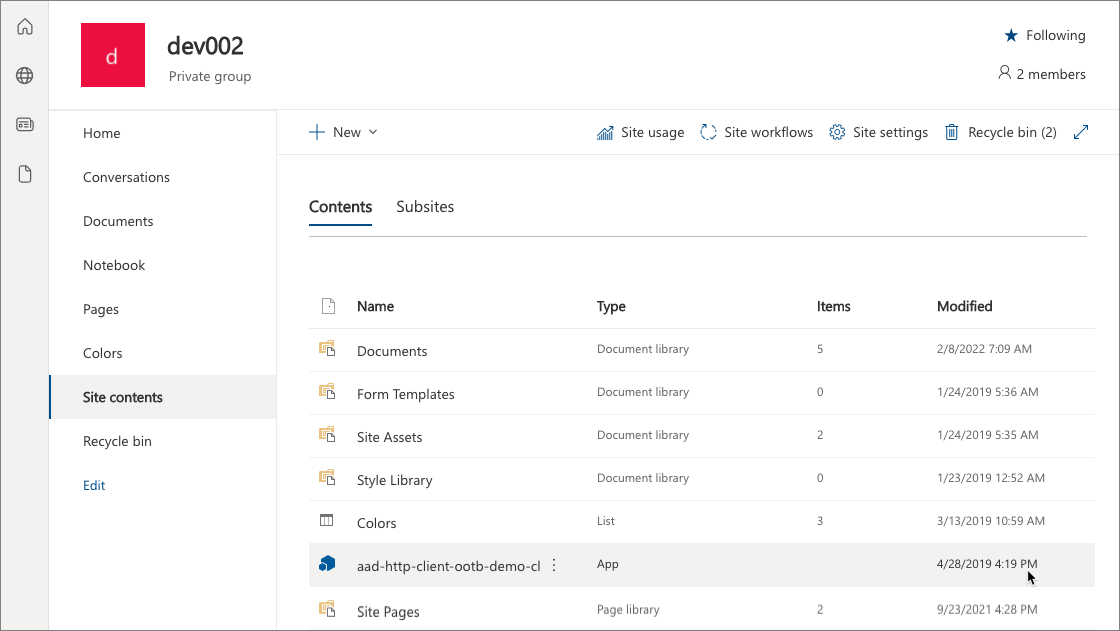The image size is (1120, 631).
Task: Click the aad-http-client app icon
Action: tap(327, 564)
